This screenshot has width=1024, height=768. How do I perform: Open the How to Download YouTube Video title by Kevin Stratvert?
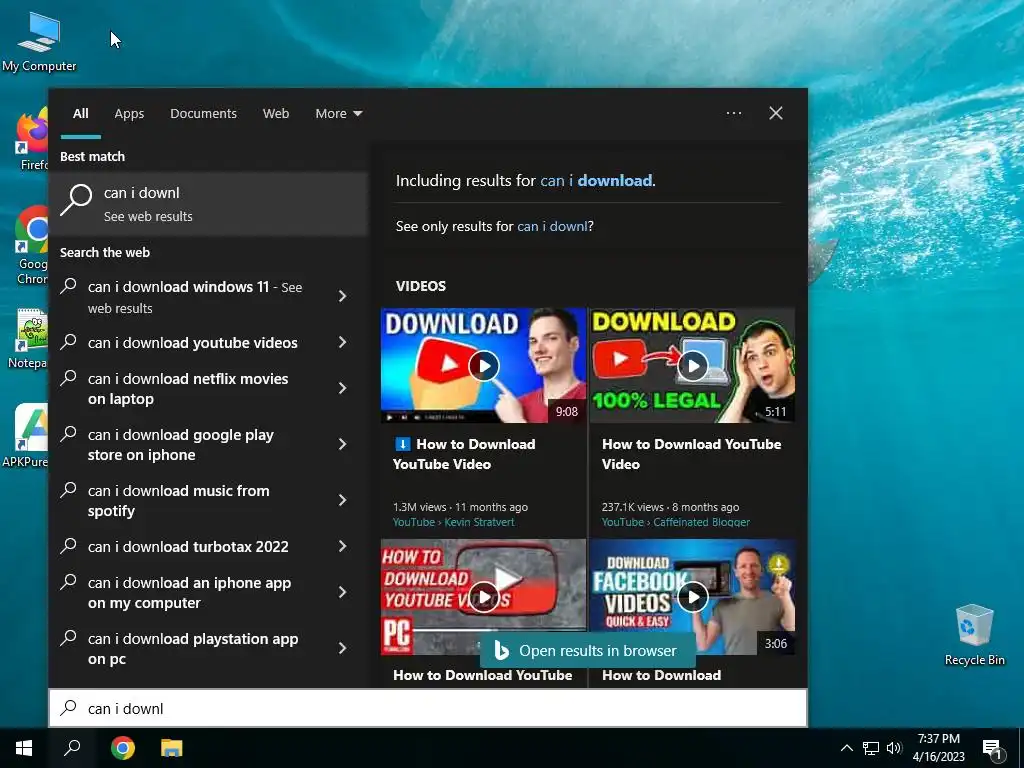(x=464, y=454)
